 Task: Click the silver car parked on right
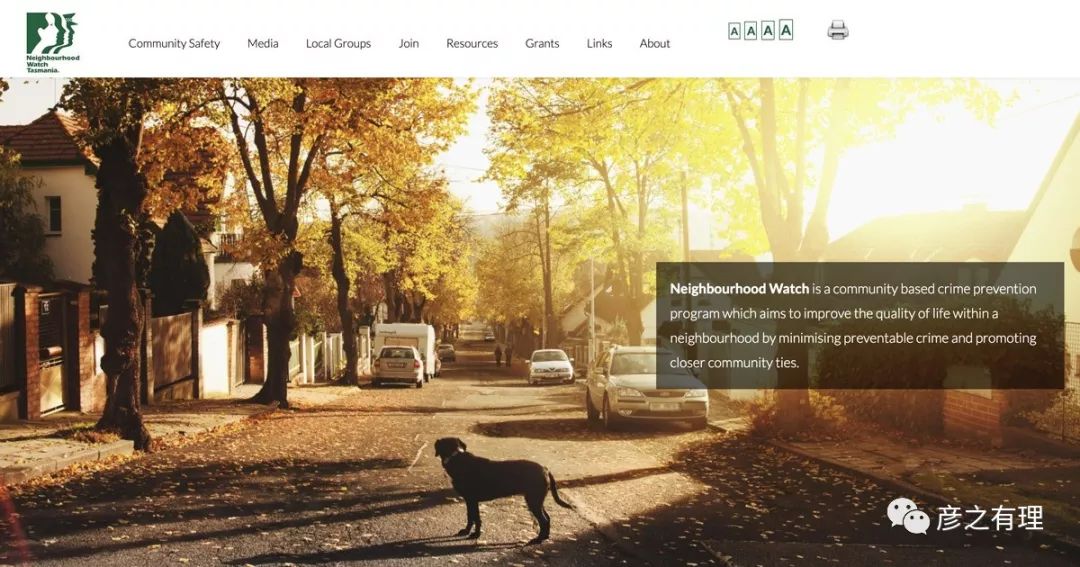click(646, 386)
